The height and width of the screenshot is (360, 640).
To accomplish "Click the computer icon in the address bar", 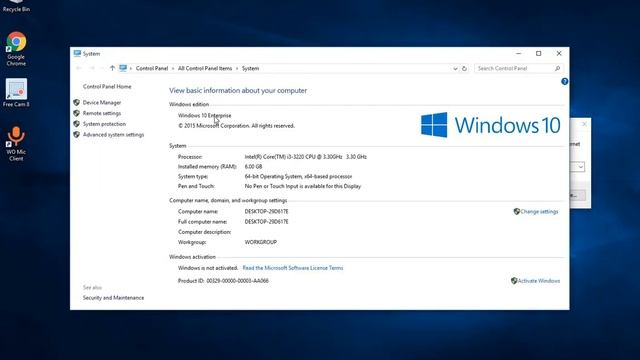I will coord(123,68).
